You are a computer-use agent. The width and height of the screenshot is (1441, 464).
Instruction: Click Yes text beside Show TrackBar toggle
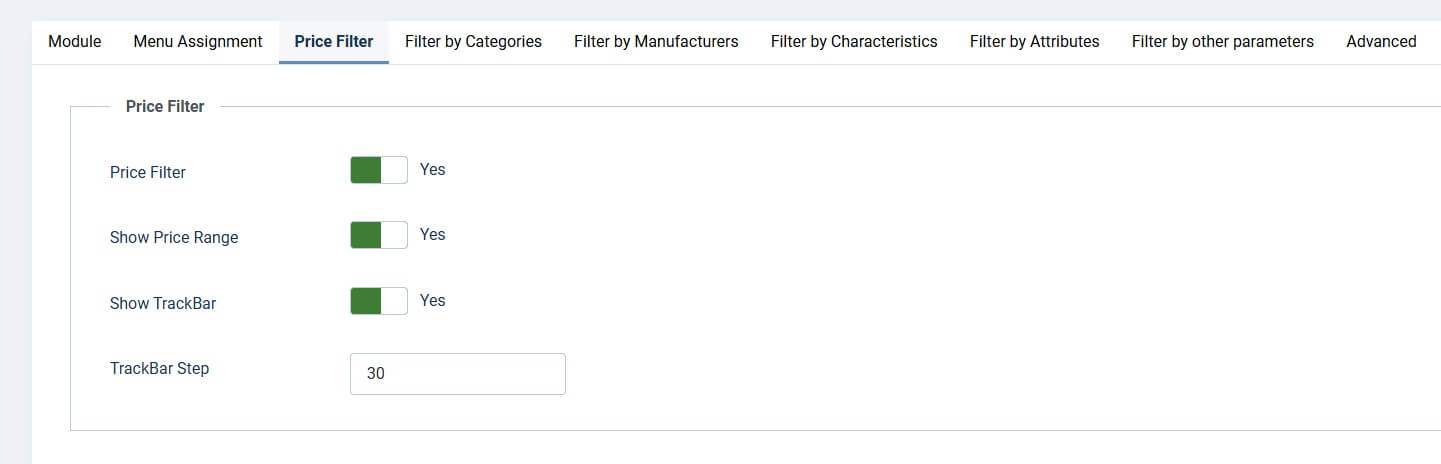pyautogui.click(x=432, y=300)
